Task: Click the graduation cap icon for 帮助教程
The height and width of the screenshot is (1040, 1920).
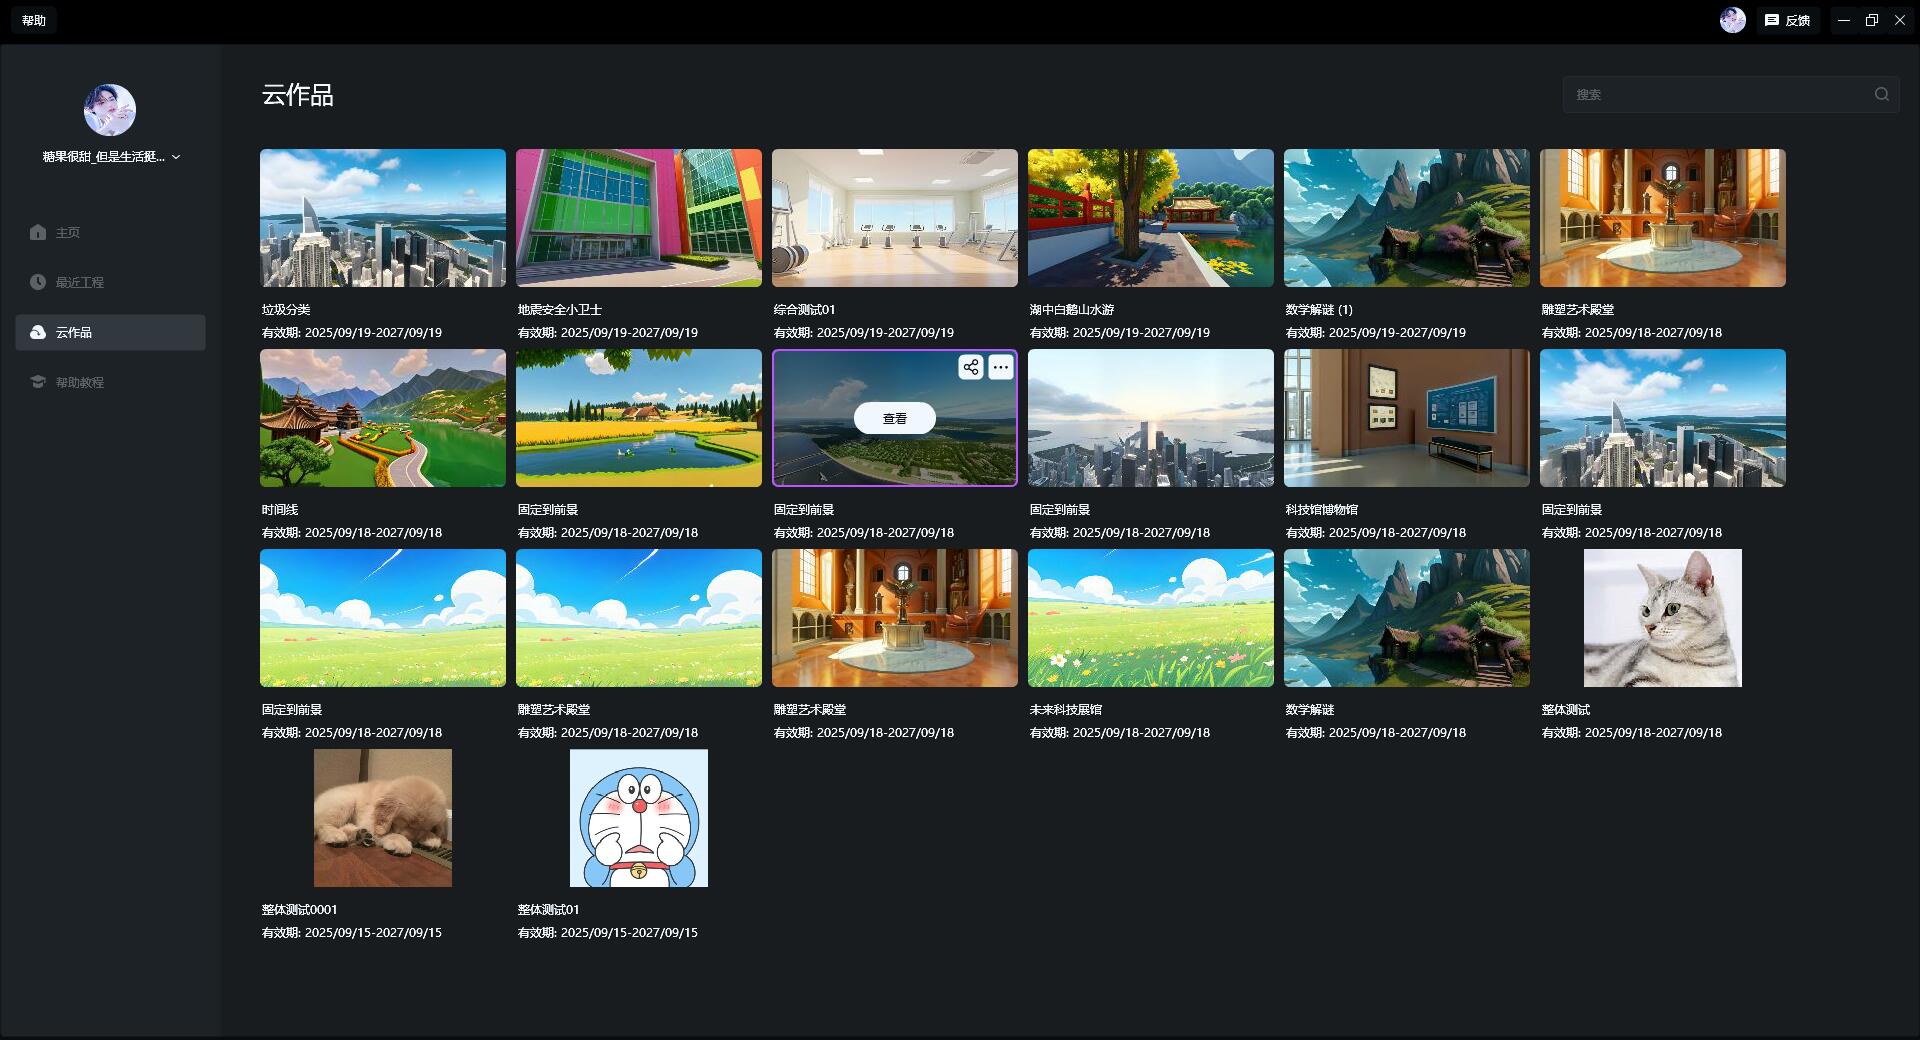Action: coord(38,382)
